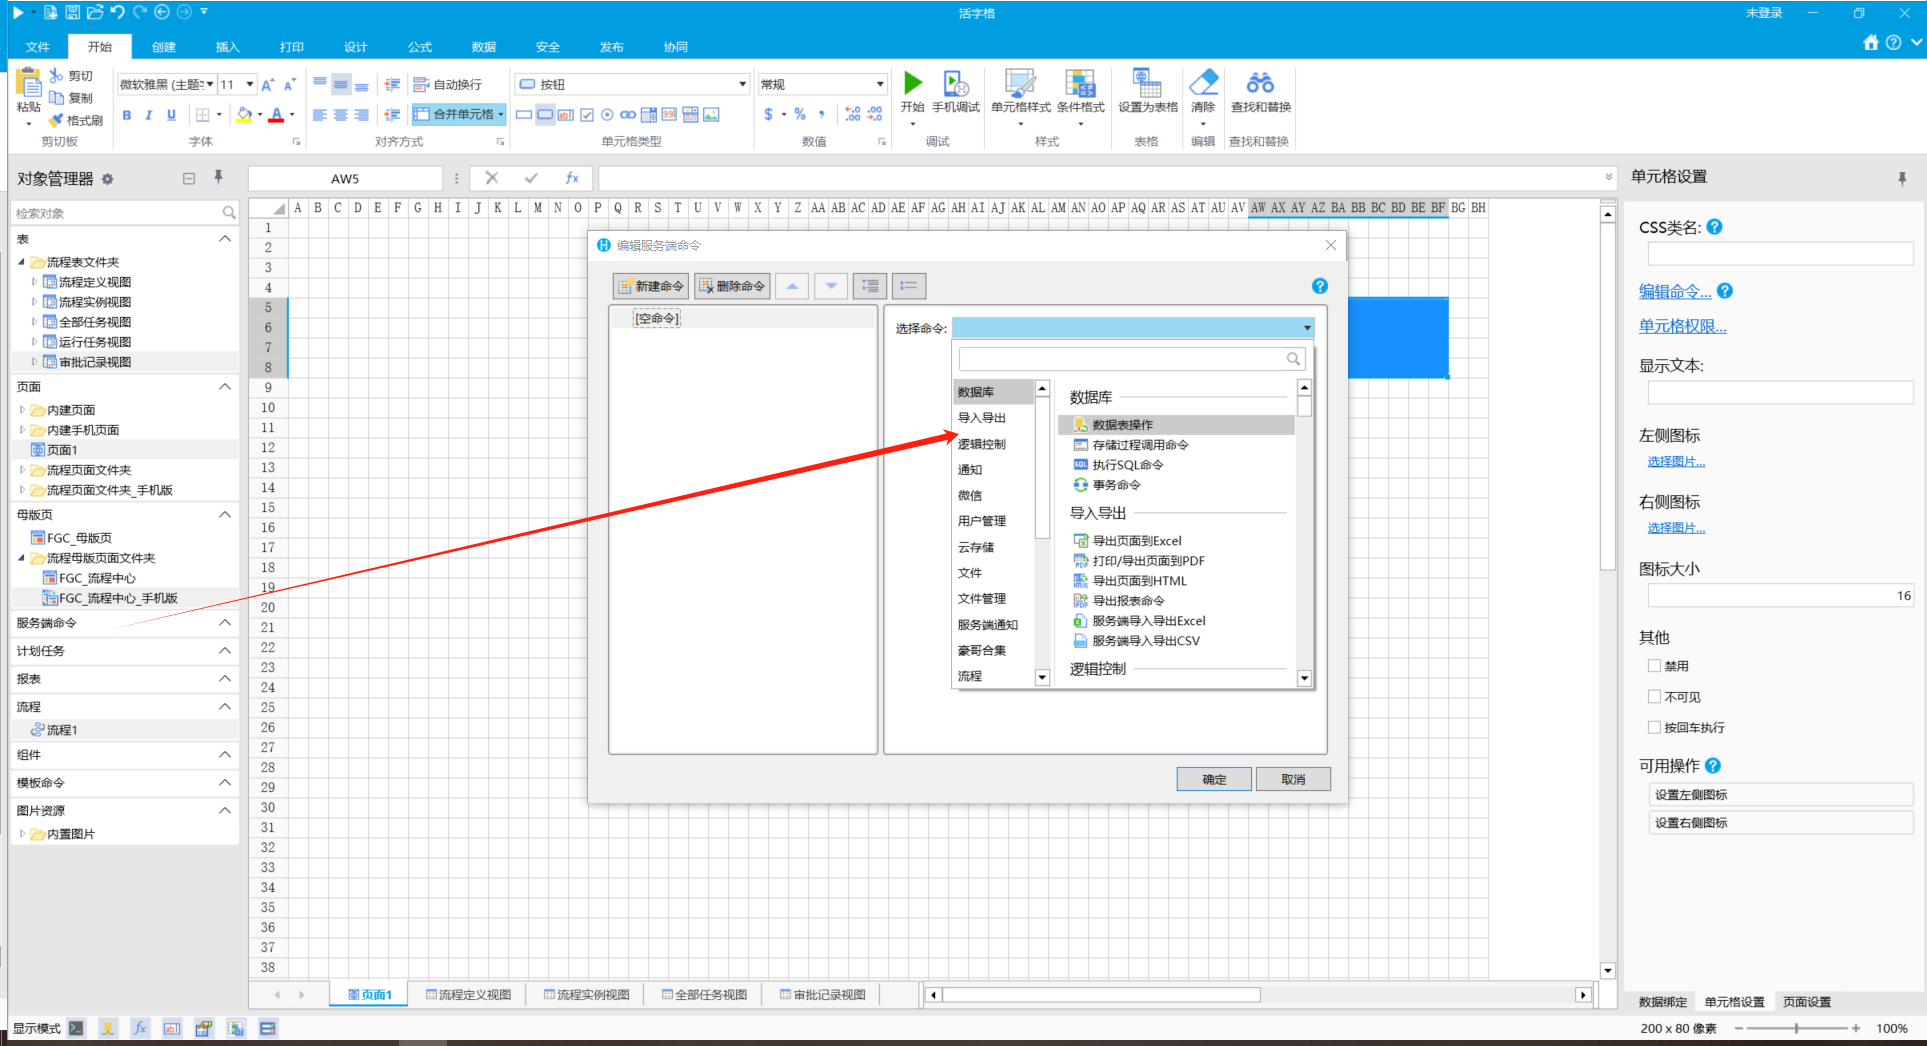Screen dimensions: 1927x1046
Task: Click the zoom slider in status bar
Action: tap(1796, 1028)
